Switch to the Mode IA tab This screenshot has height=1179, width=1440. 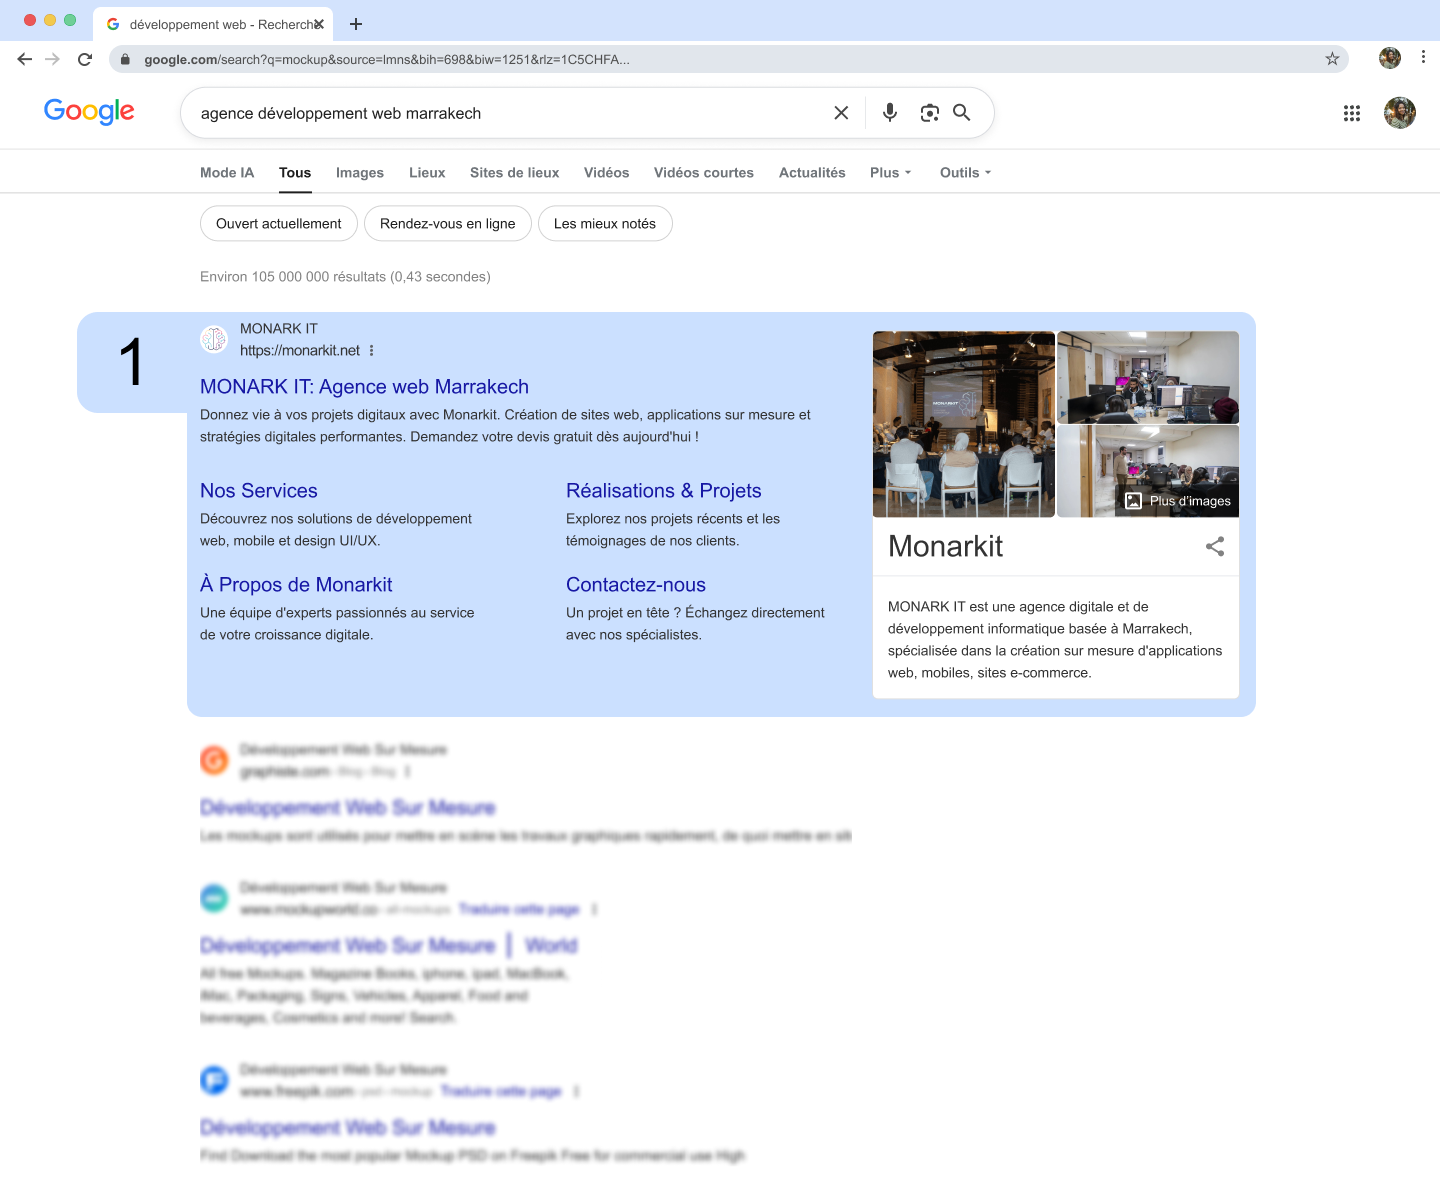click(227, 173)
